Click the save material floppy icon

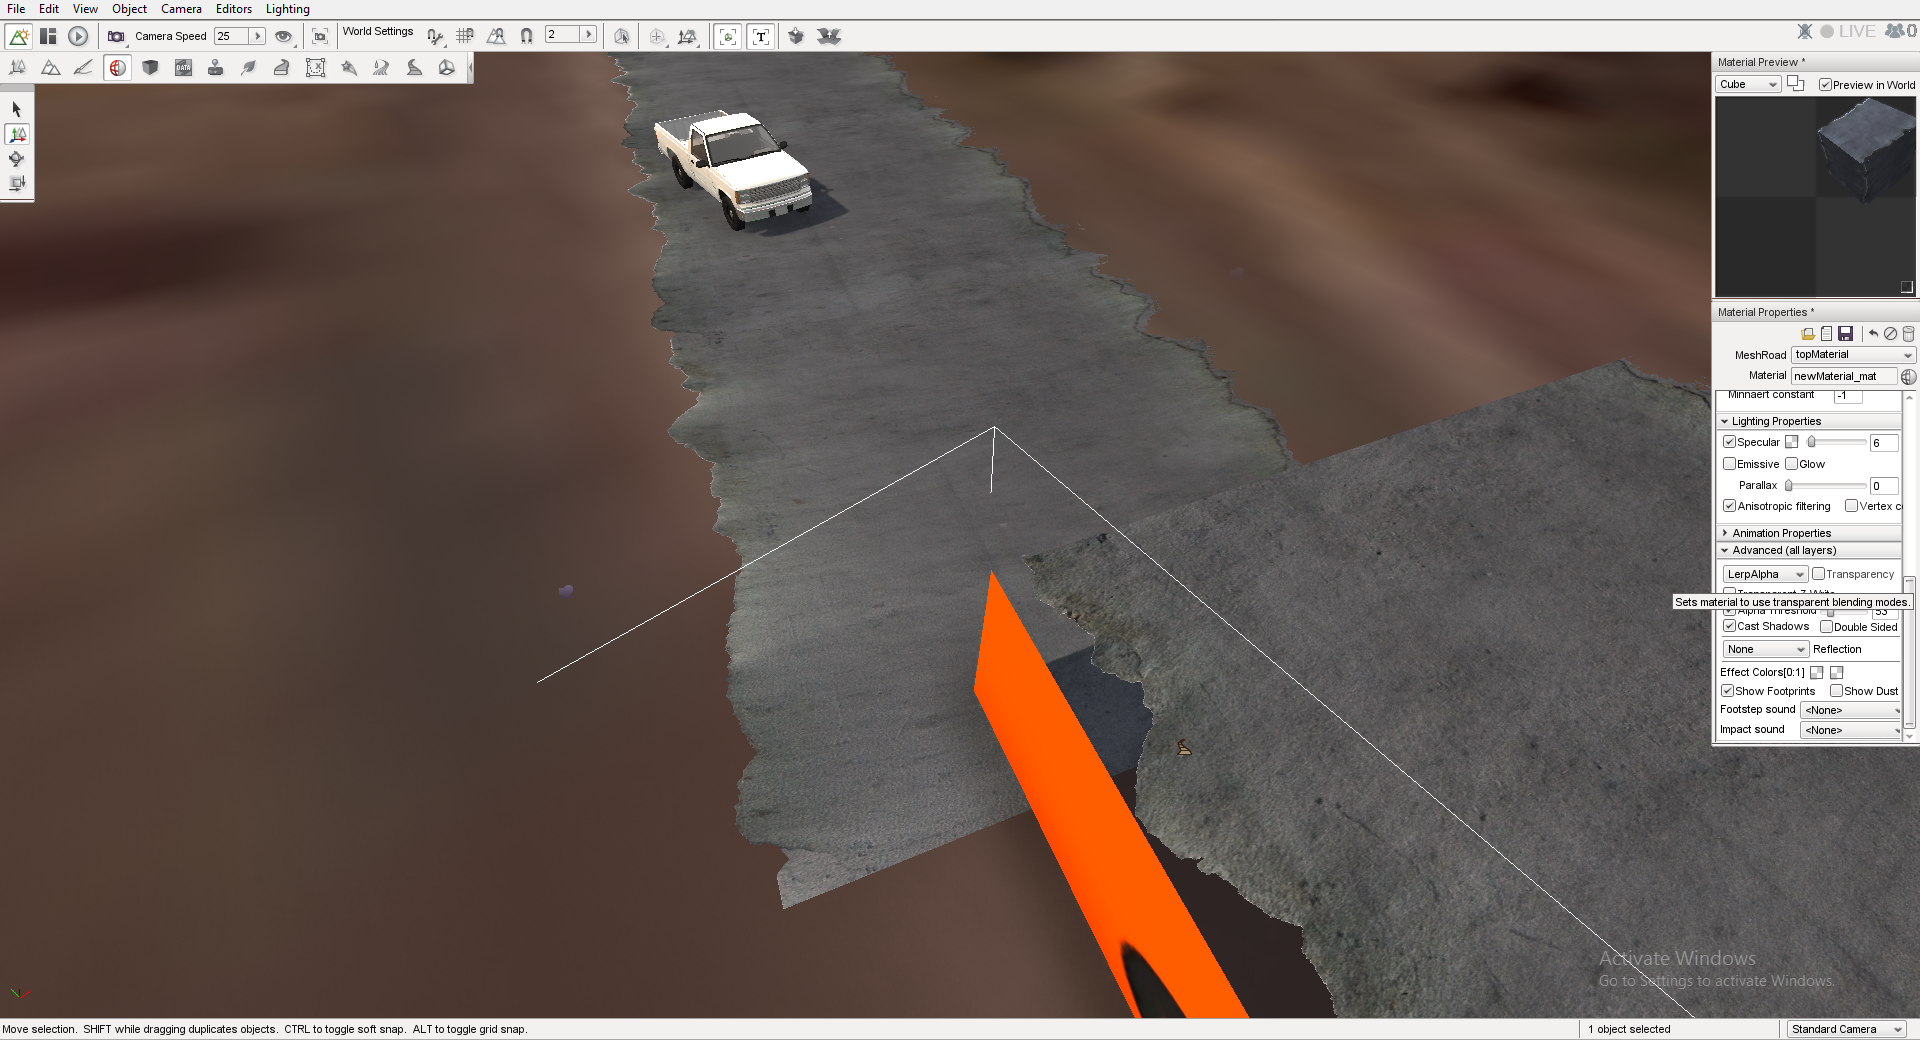pyautogui.click(x=1846, y=334)
